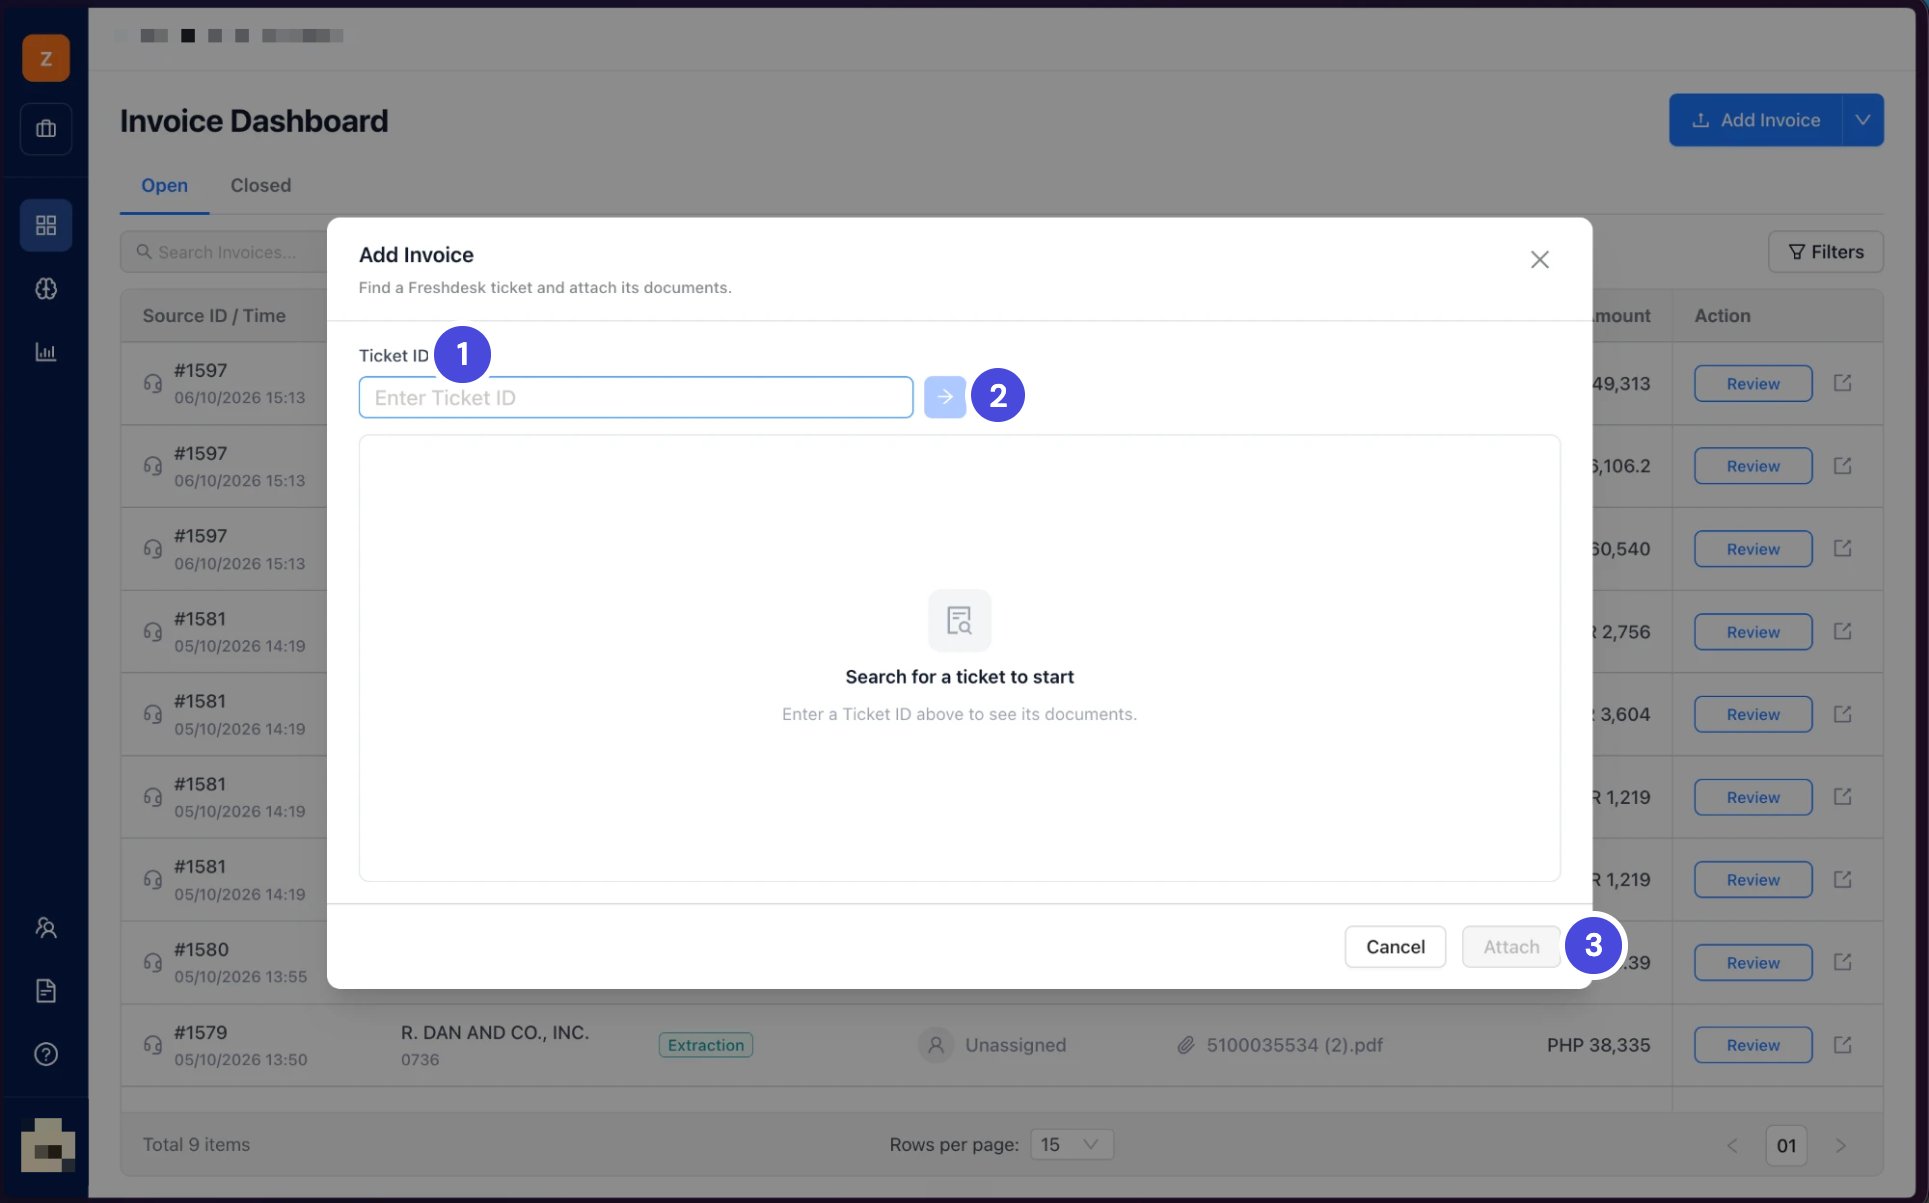Switch to the Closed tab
Image resolution: width=1929 pixels, height=1203 pixels.
click(x=261, y=185)
